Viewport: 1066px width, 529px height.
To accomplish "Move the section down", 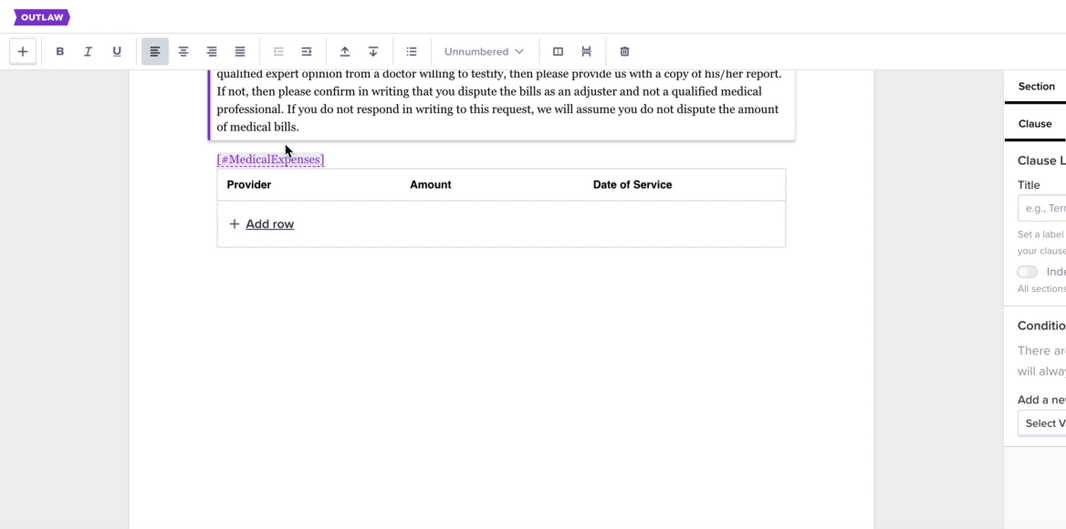I will coord(373,52).
